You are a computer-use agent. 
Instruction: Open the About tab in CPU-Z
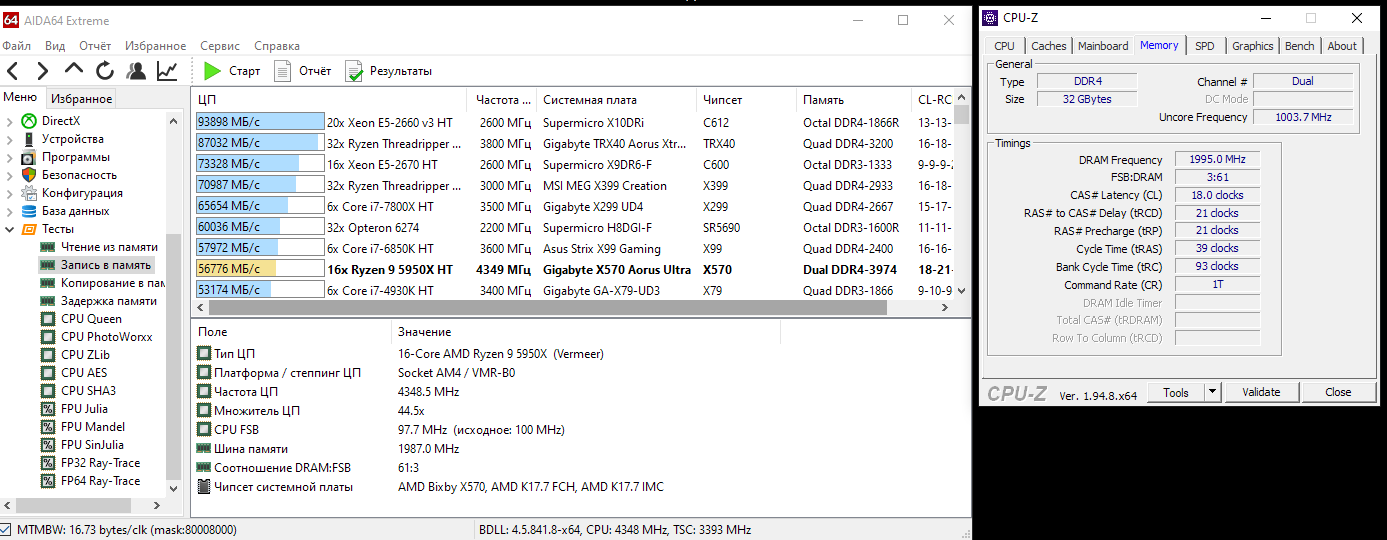point(1342,46)
